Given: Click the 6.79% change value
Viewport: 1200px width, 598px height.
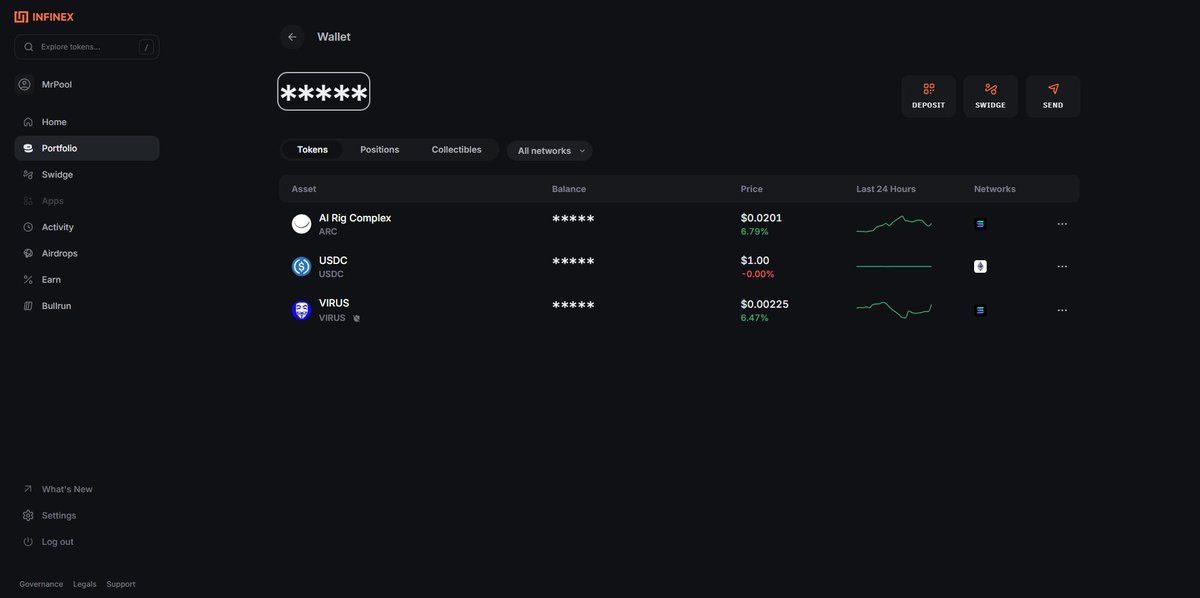Looking at the screenshot, I should tap(755, 232).
